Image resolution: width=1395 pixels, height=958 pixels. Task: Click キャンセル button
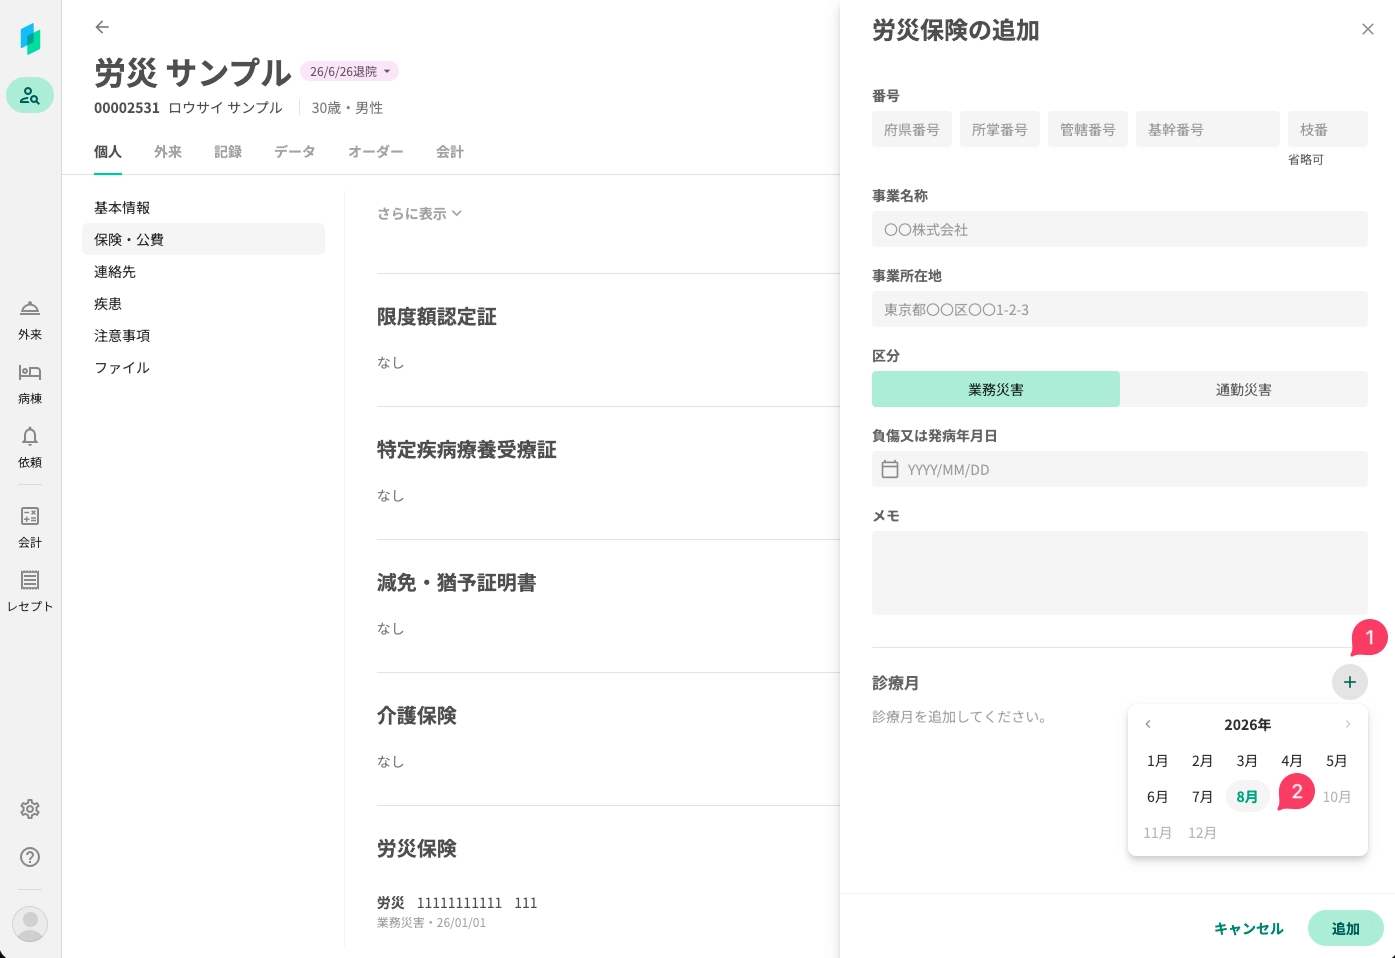(x=1248, y=928)
